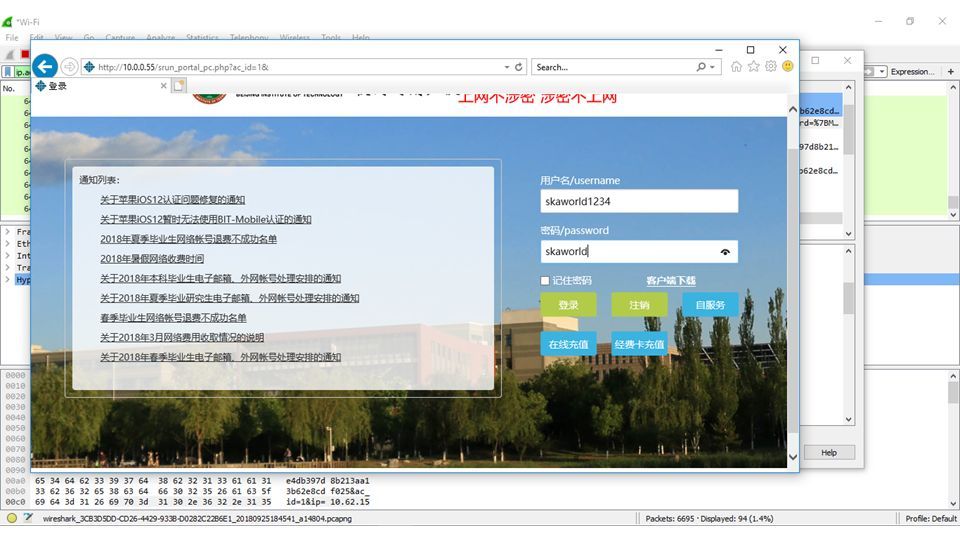Click the 登录 login button
960x540 pixels.
(568, 305)
